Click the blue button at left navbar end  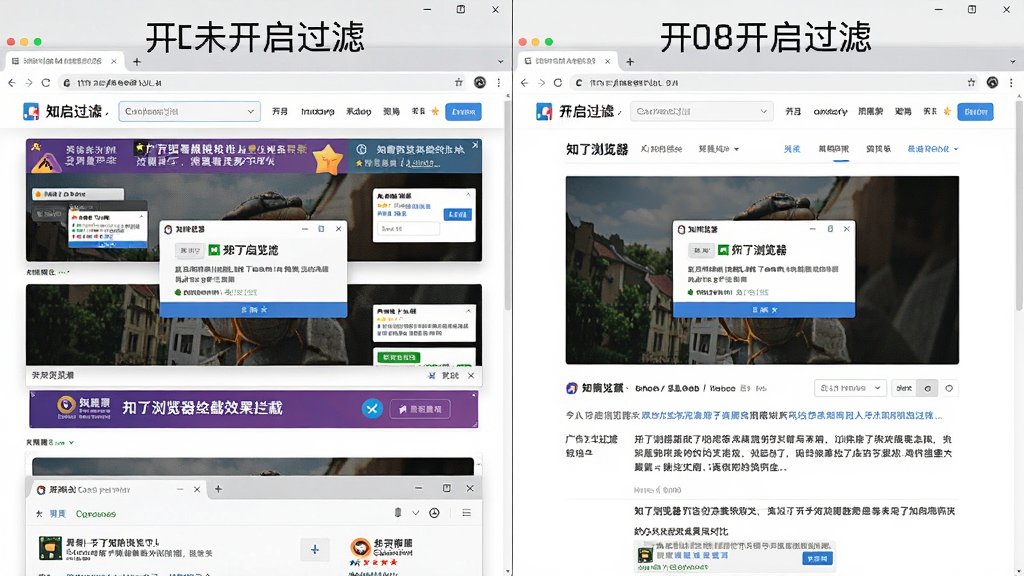(x=464, y=112)
